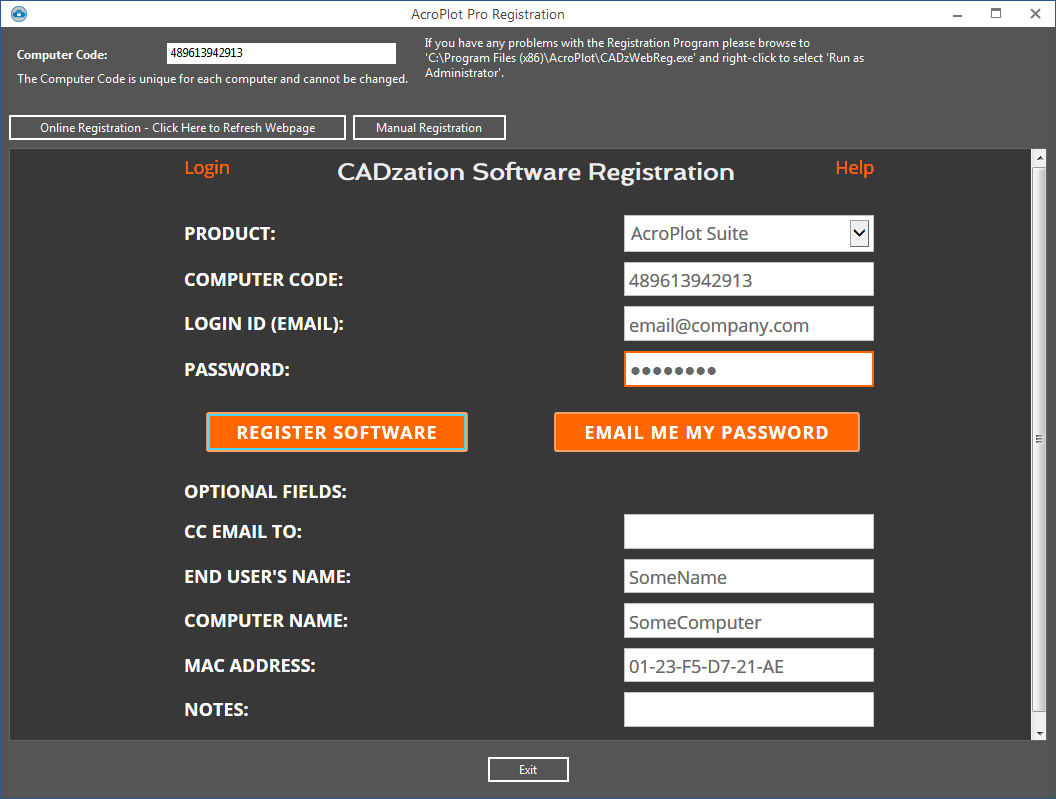Click the NOTES field
The image size is (1056, 799).
749,709
